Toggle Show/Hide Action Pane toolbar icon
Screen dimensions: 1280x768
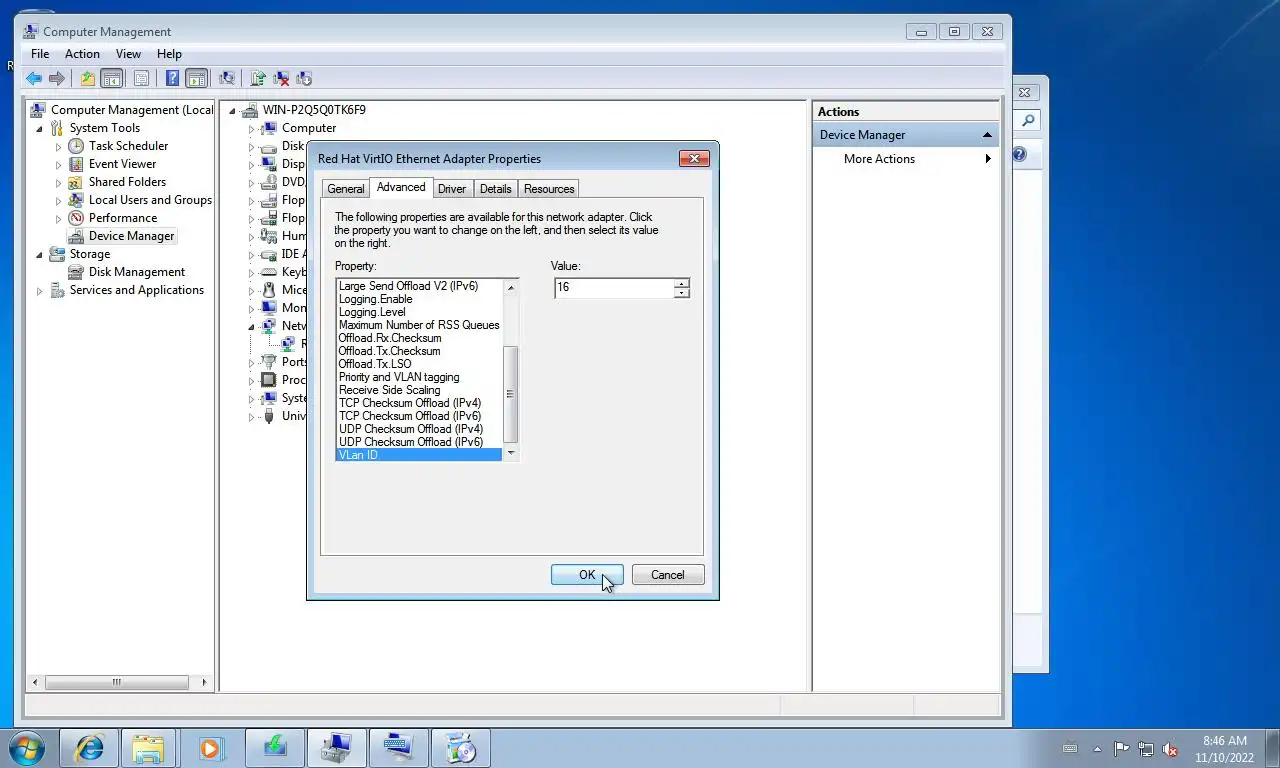(197, 78)
